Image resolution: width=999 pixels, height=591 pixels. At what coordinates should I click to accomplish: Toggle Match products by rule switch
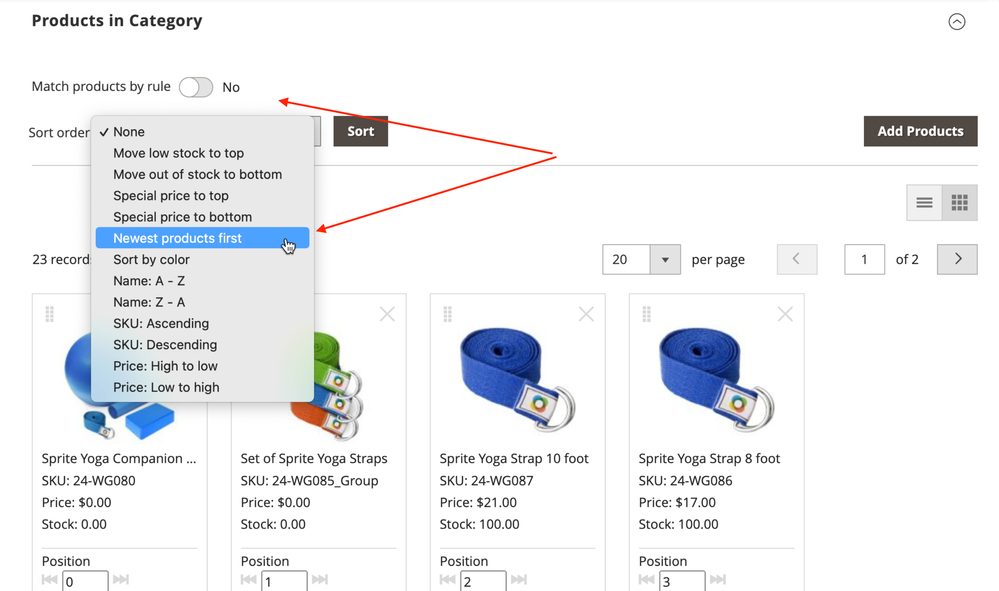tap(196, 87)
